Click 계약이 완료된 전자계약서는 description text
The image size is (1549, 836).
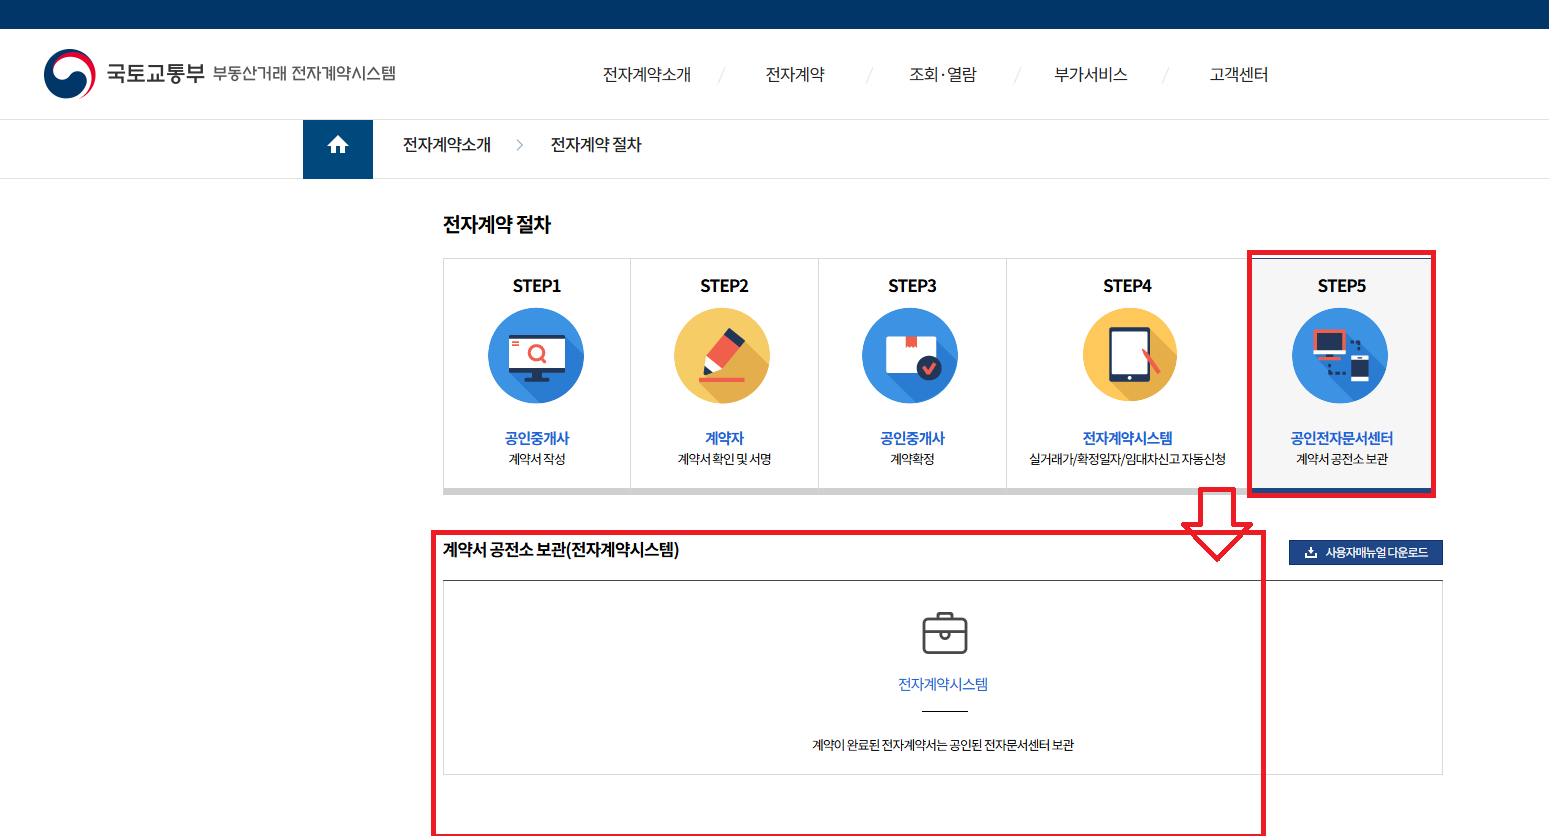click(943, 745)
